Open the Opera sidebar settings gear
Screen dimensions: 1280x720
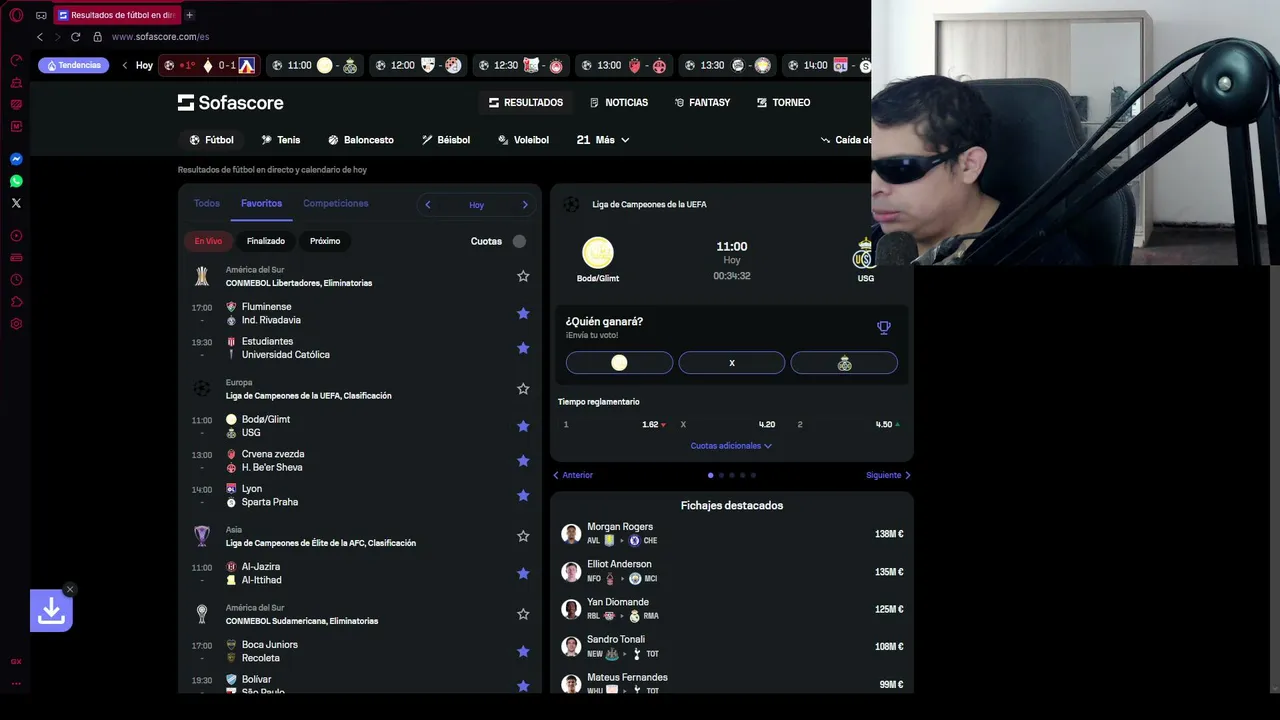[x=16, y=324]
